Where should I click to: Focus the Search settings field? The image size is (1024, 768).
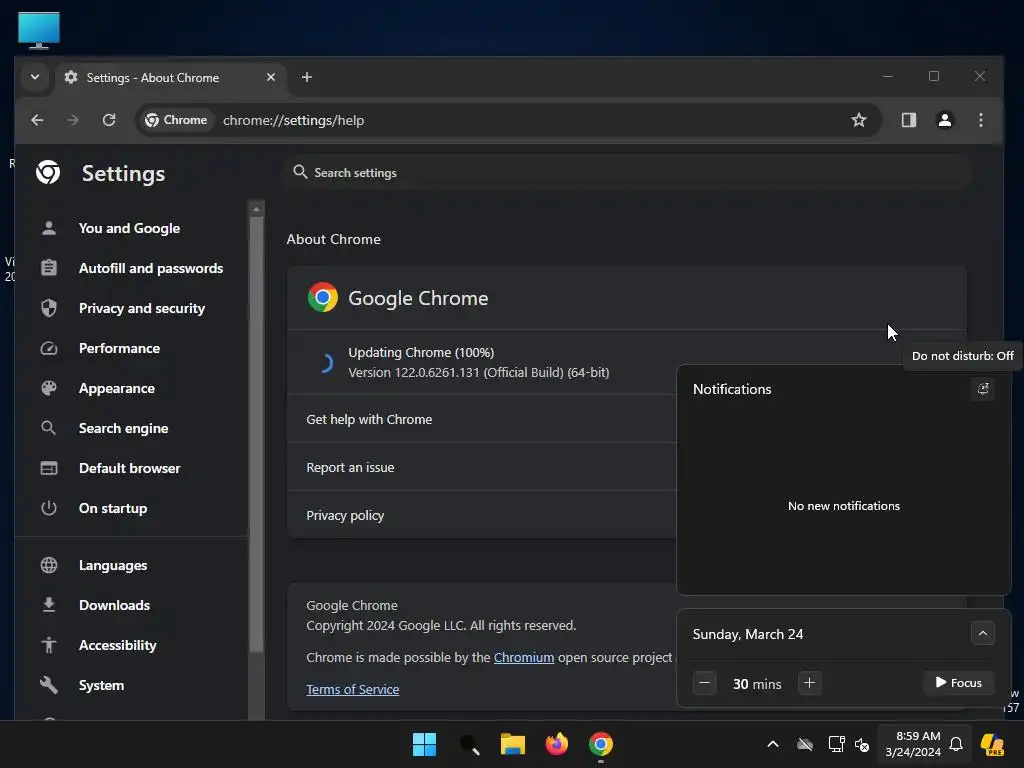tap(627, 172)
